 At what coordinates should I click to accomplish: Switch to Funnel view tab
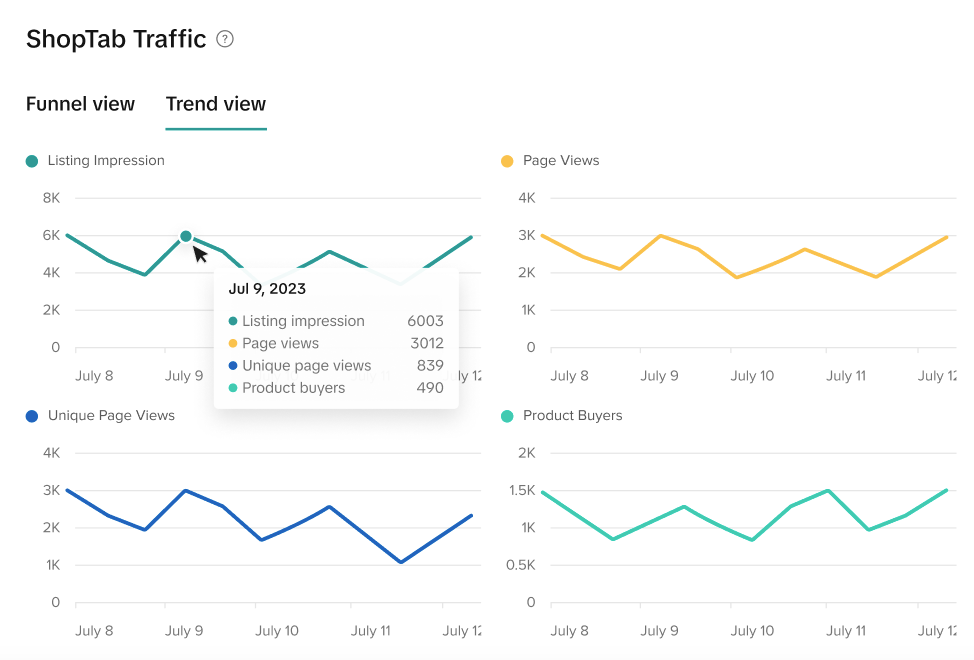80,104
